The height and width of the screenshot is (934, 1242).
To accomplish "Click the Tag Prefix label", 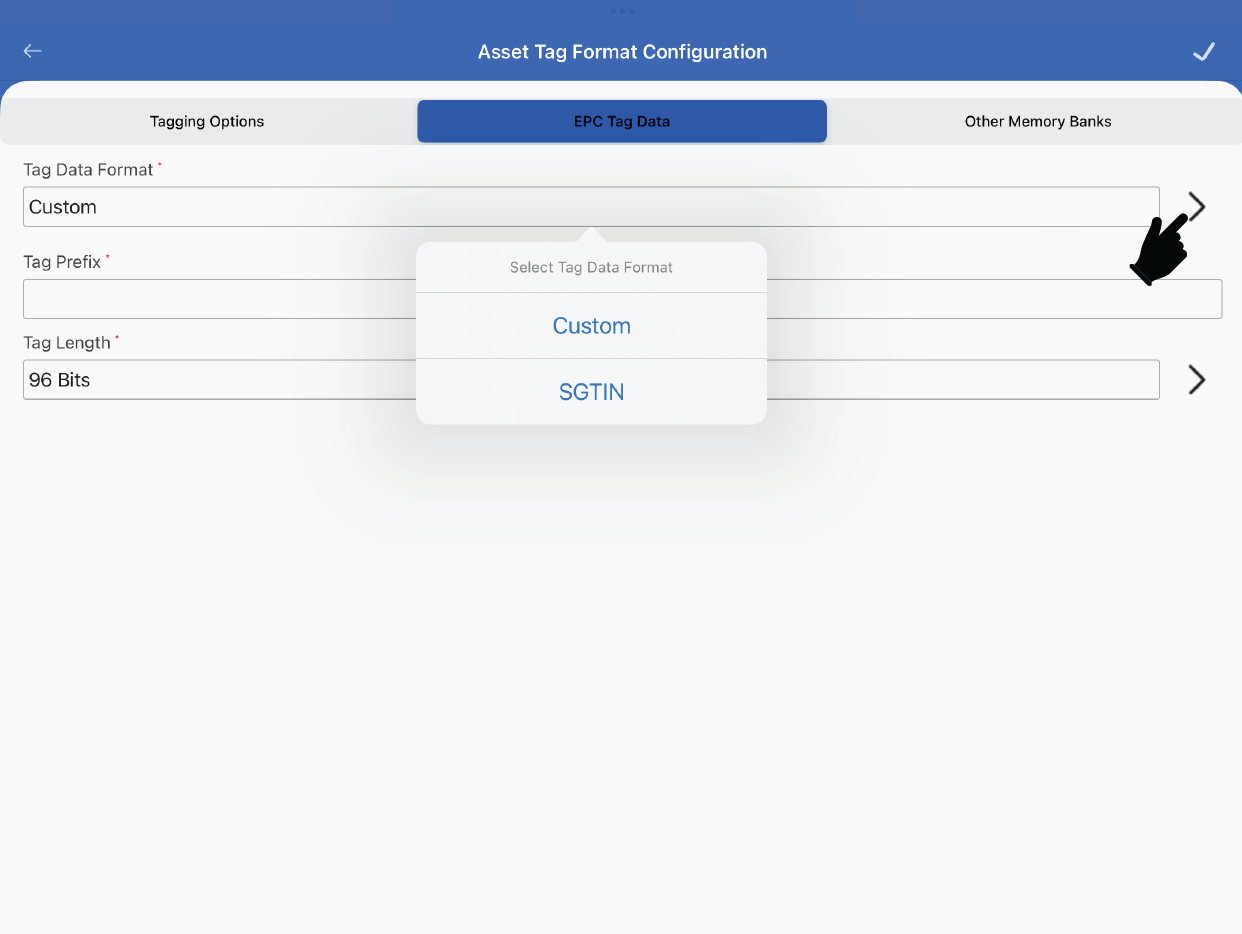I will [62, 262].
